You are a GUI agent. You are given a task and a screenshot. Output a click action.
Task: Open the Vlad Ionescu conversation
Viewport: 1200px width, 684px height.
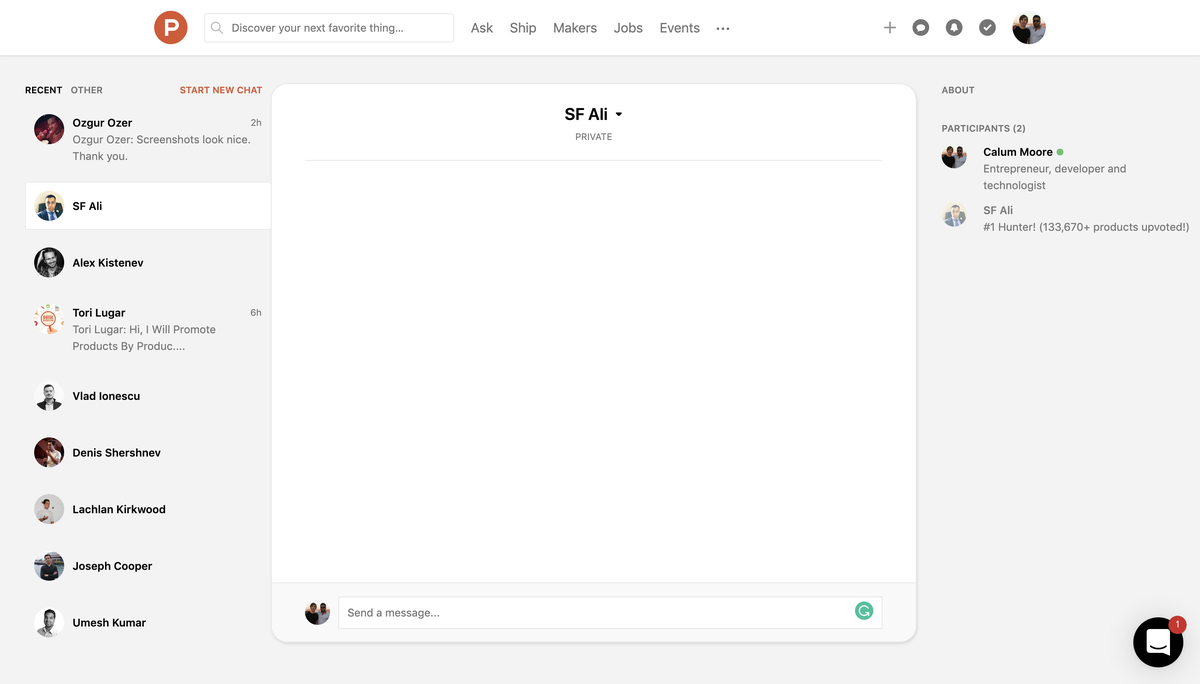(148, 396)
